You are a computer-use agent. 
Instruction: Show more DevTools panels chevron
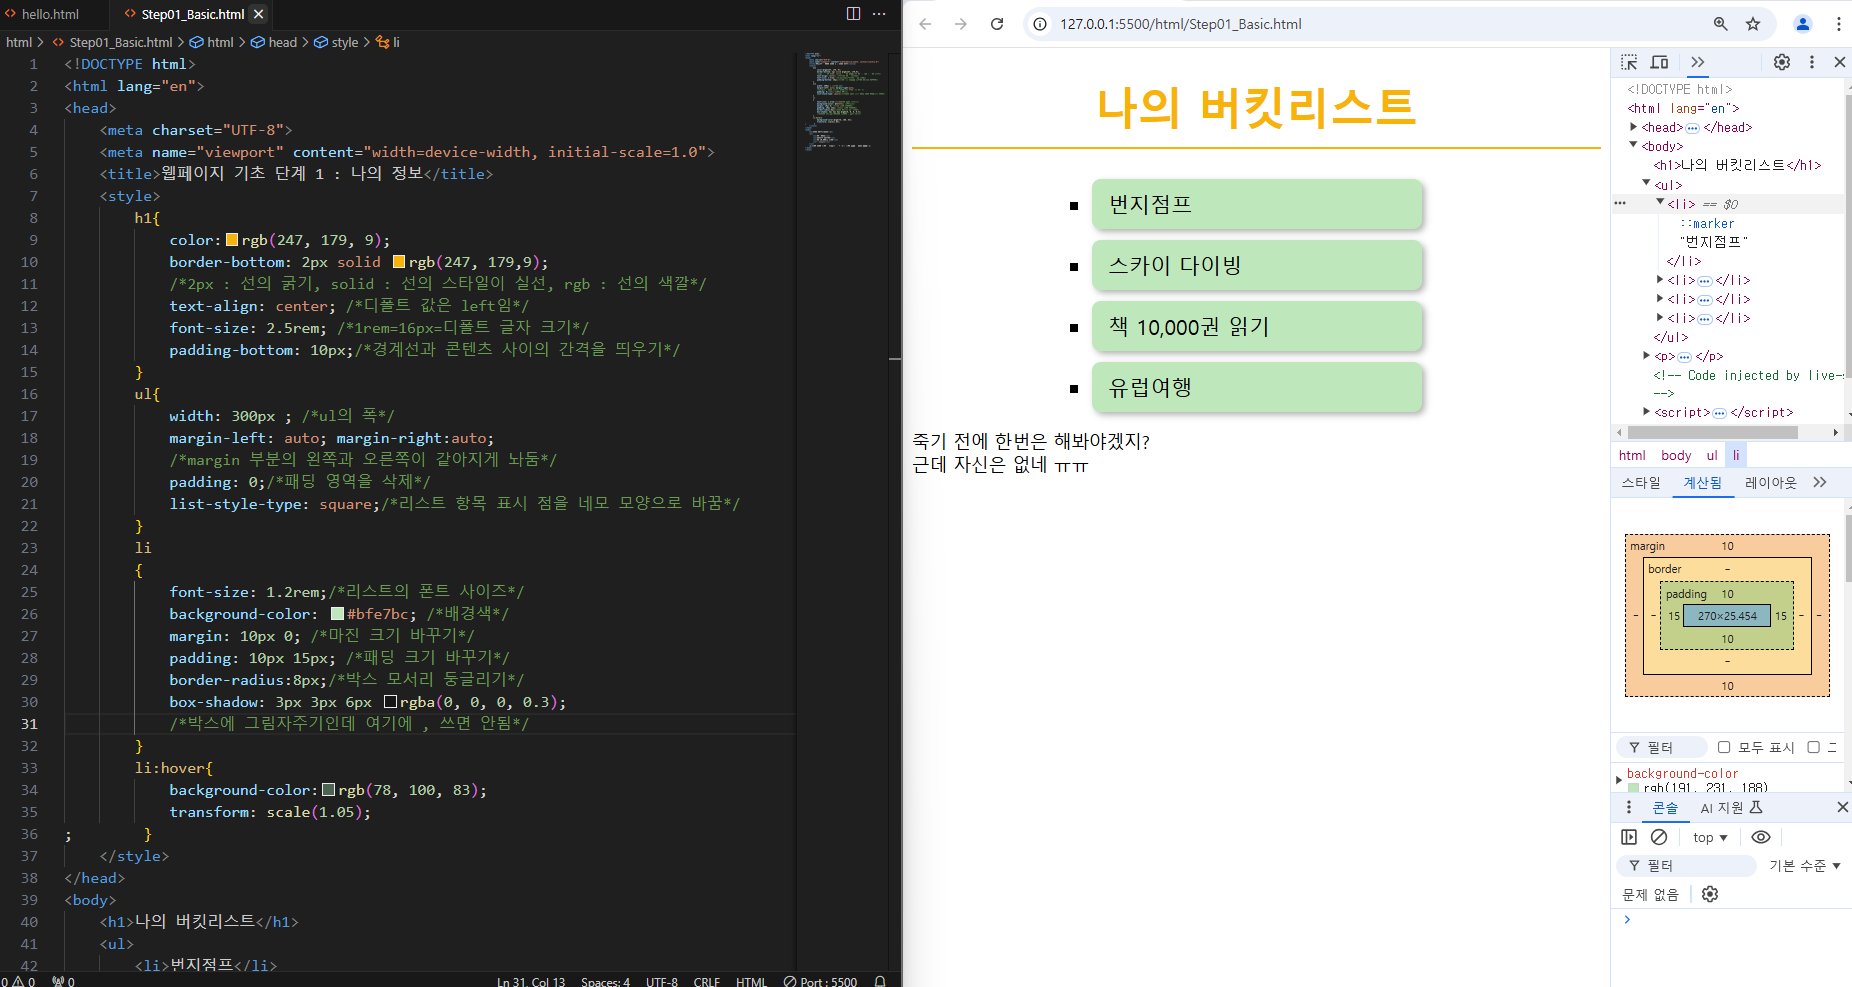pyautogui.click(x=1697, y=62)
